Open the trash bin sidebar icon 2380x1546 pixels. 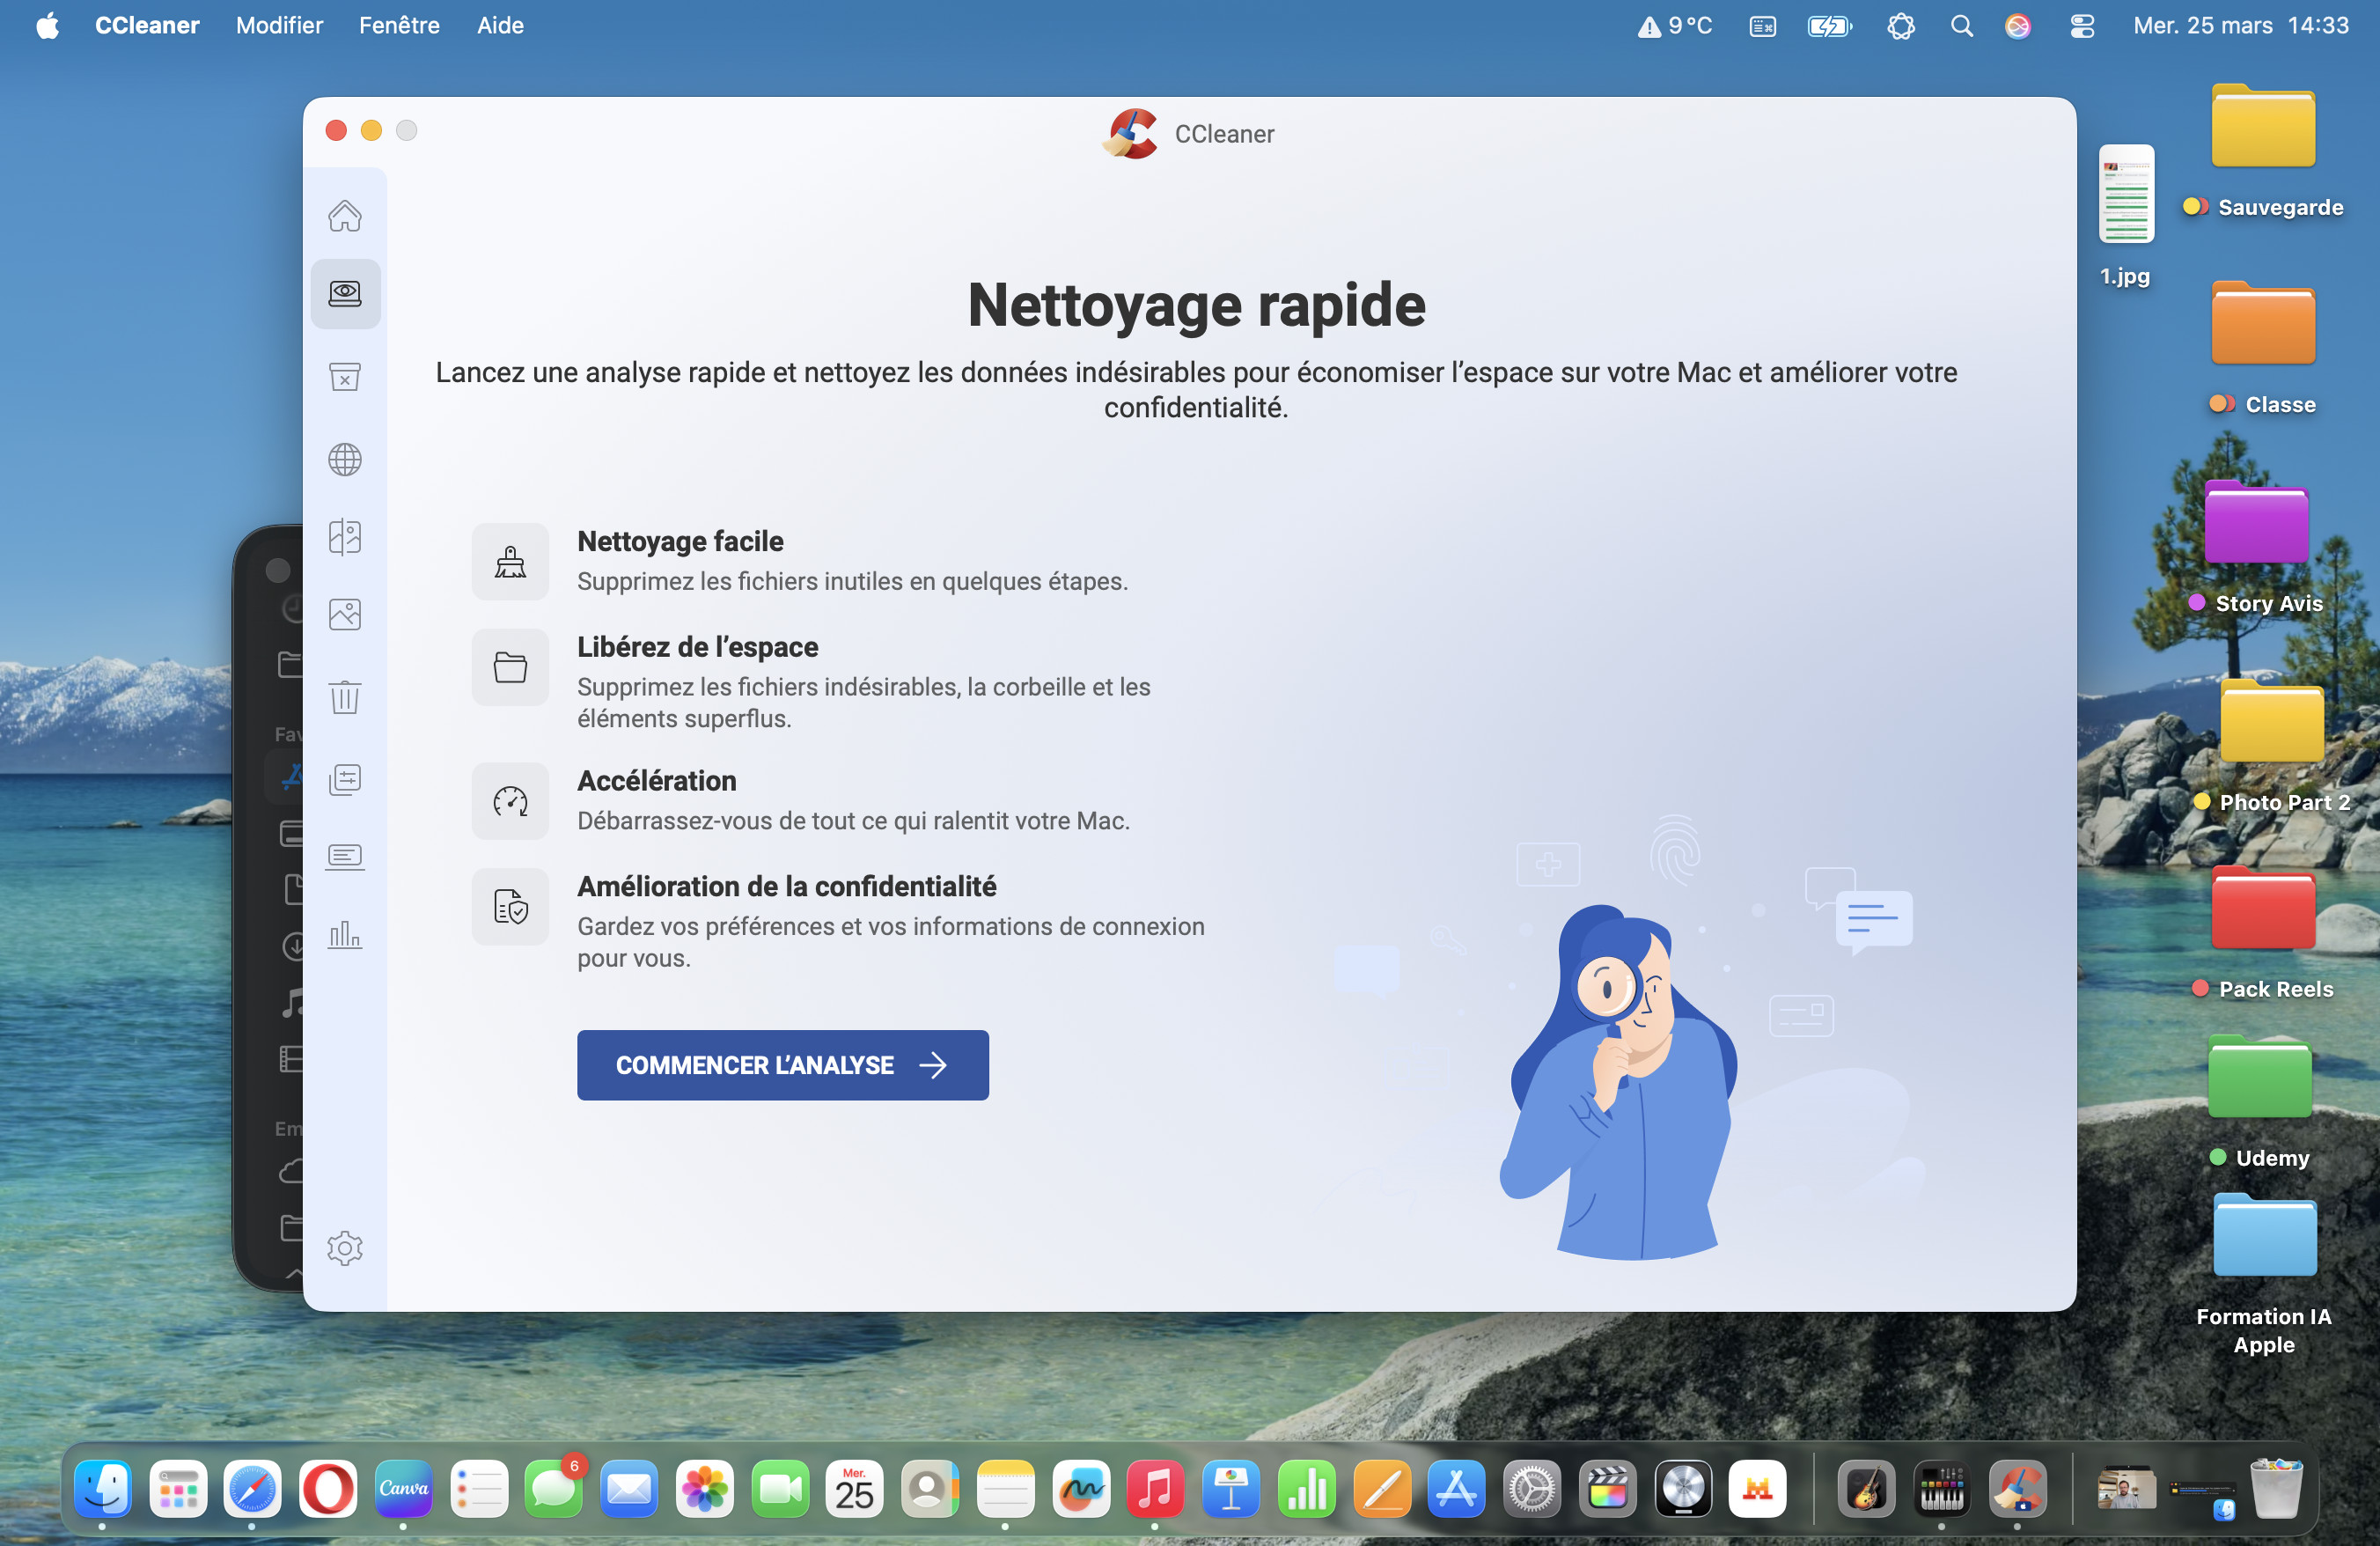coord(345,697)
